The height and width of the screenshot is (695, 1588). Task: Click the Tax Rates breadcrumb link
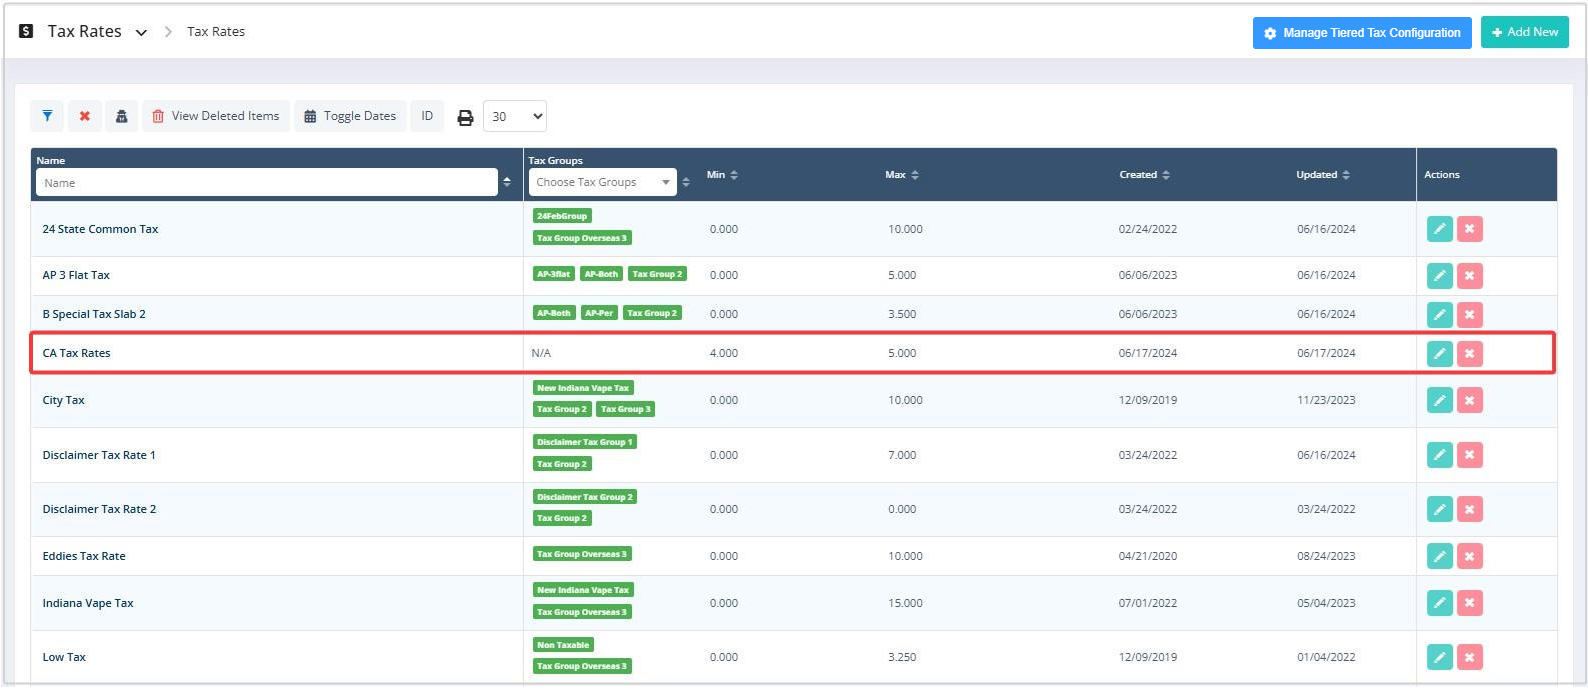(216, 32)
